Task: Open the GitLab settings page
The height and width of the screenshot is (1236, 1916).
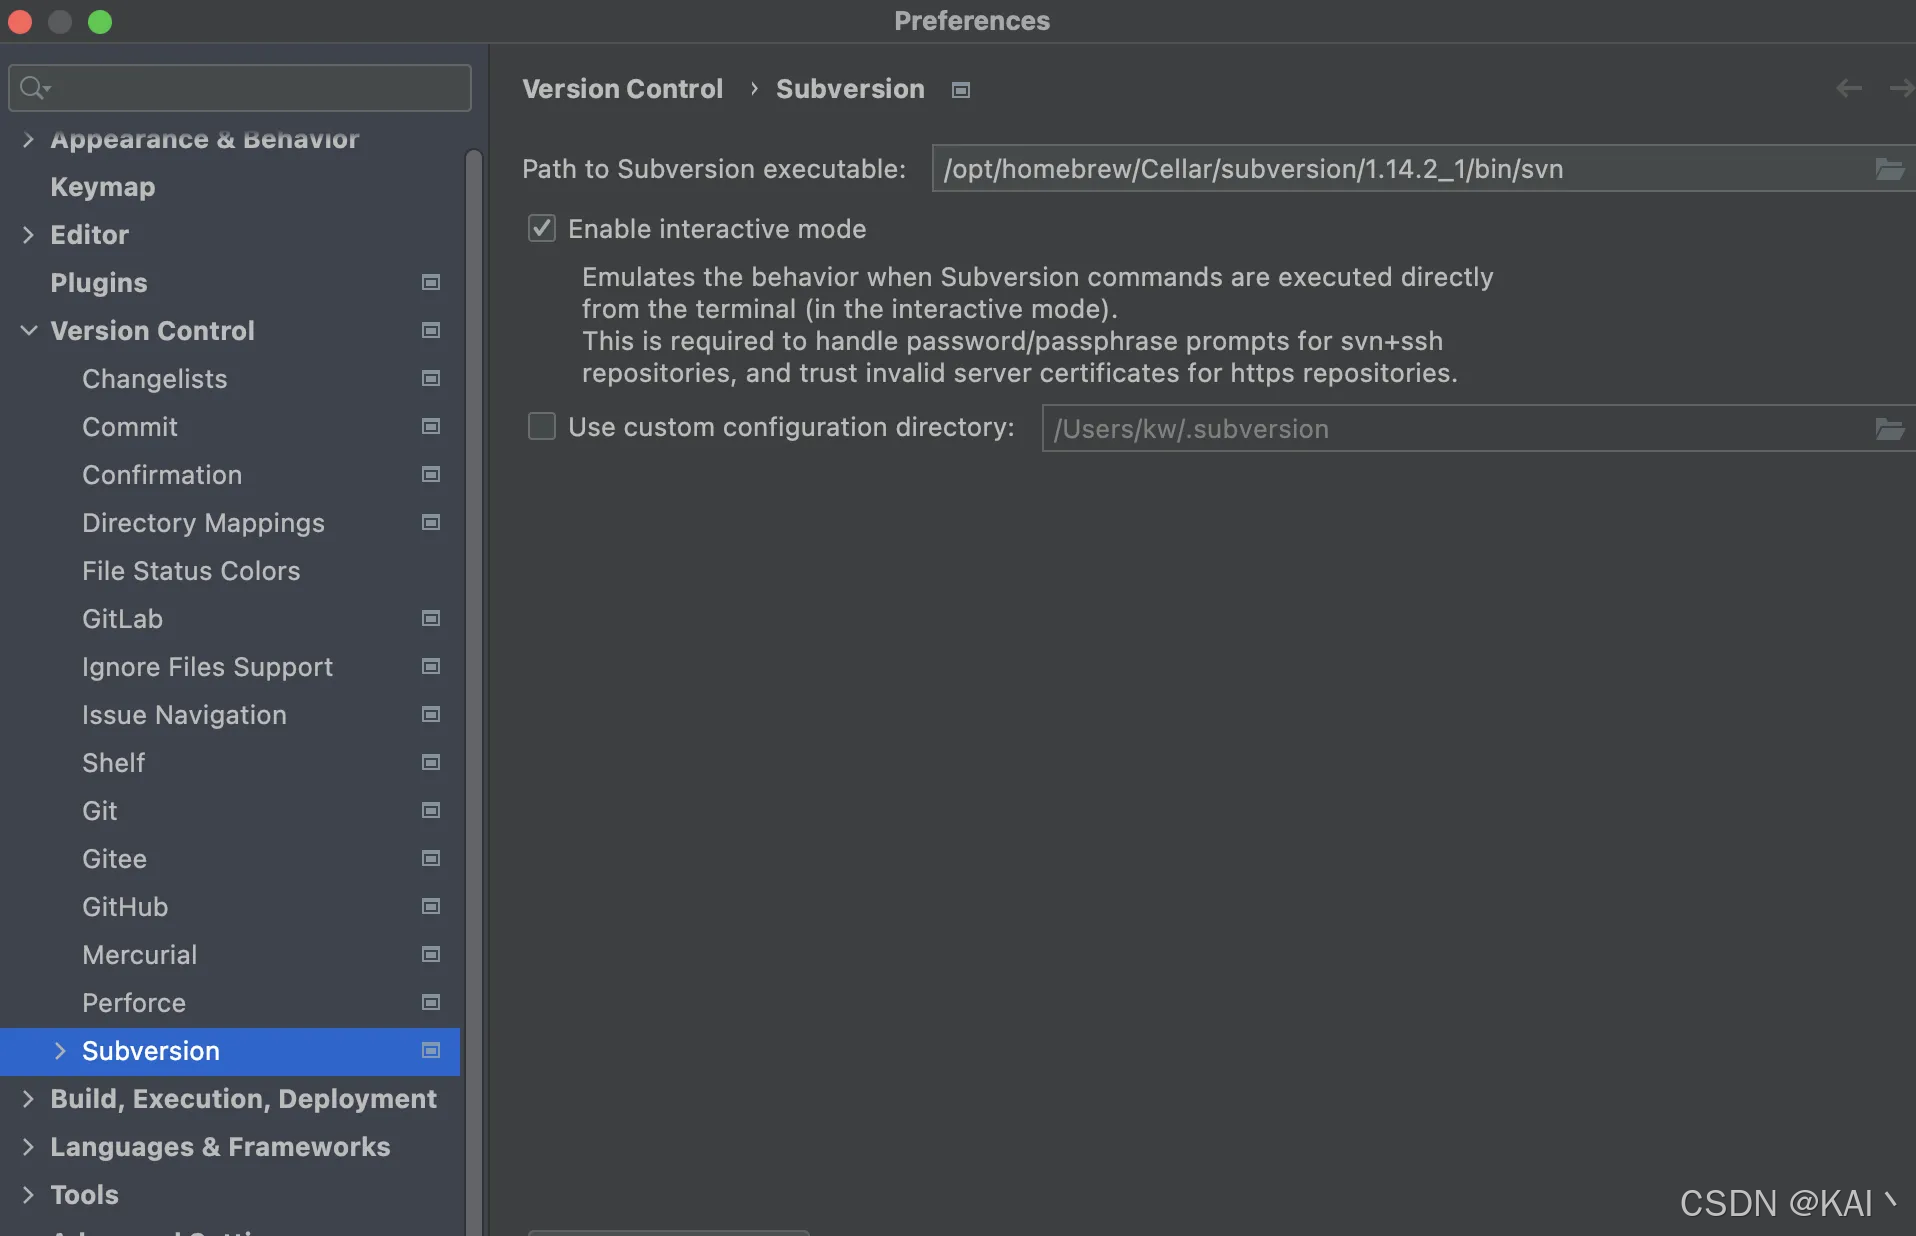Action: coord(123,619)
